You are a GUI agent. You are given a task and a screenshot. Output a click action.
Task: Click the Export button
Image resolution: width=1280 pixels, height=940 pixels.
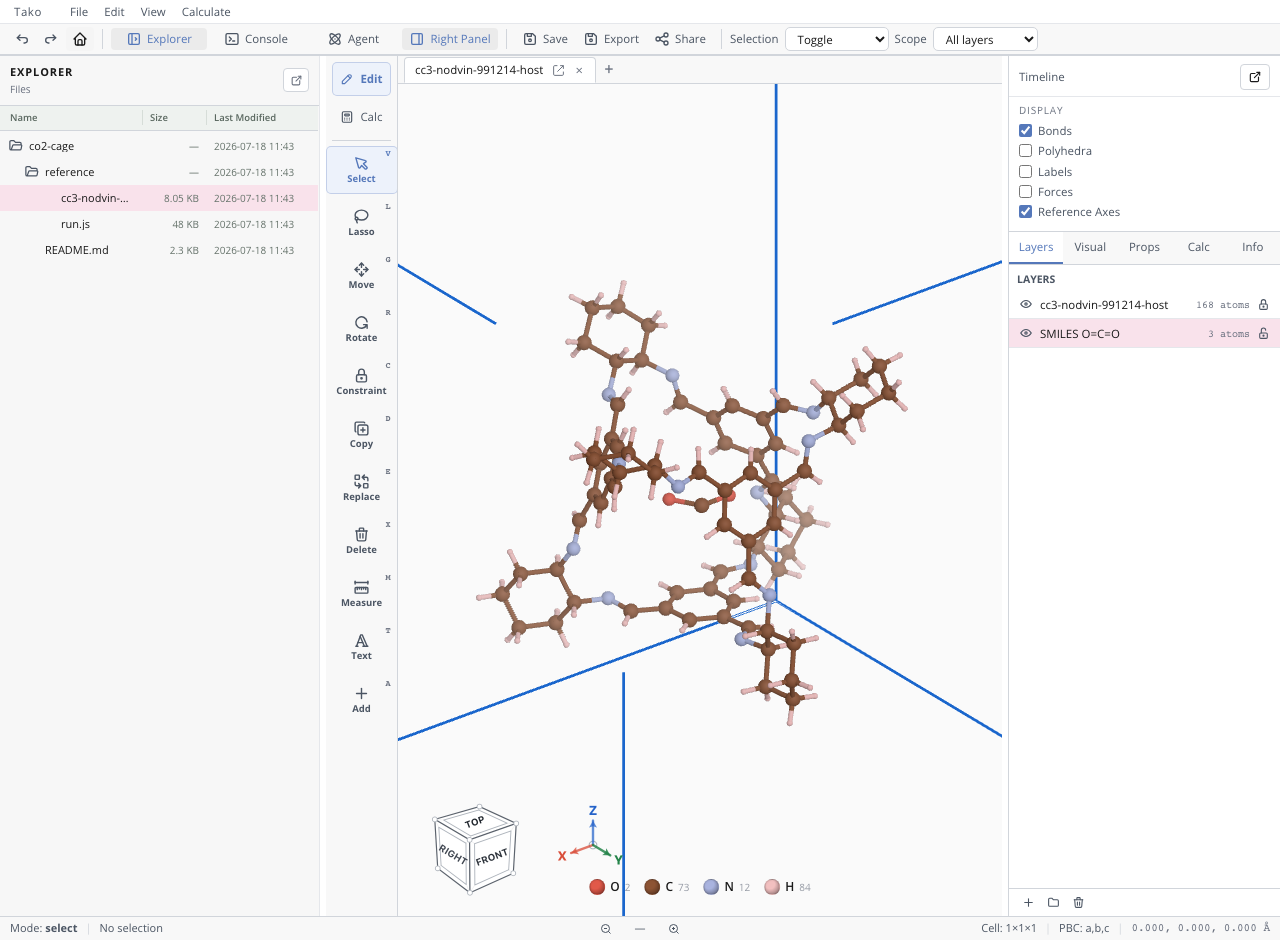coord(612,39)
